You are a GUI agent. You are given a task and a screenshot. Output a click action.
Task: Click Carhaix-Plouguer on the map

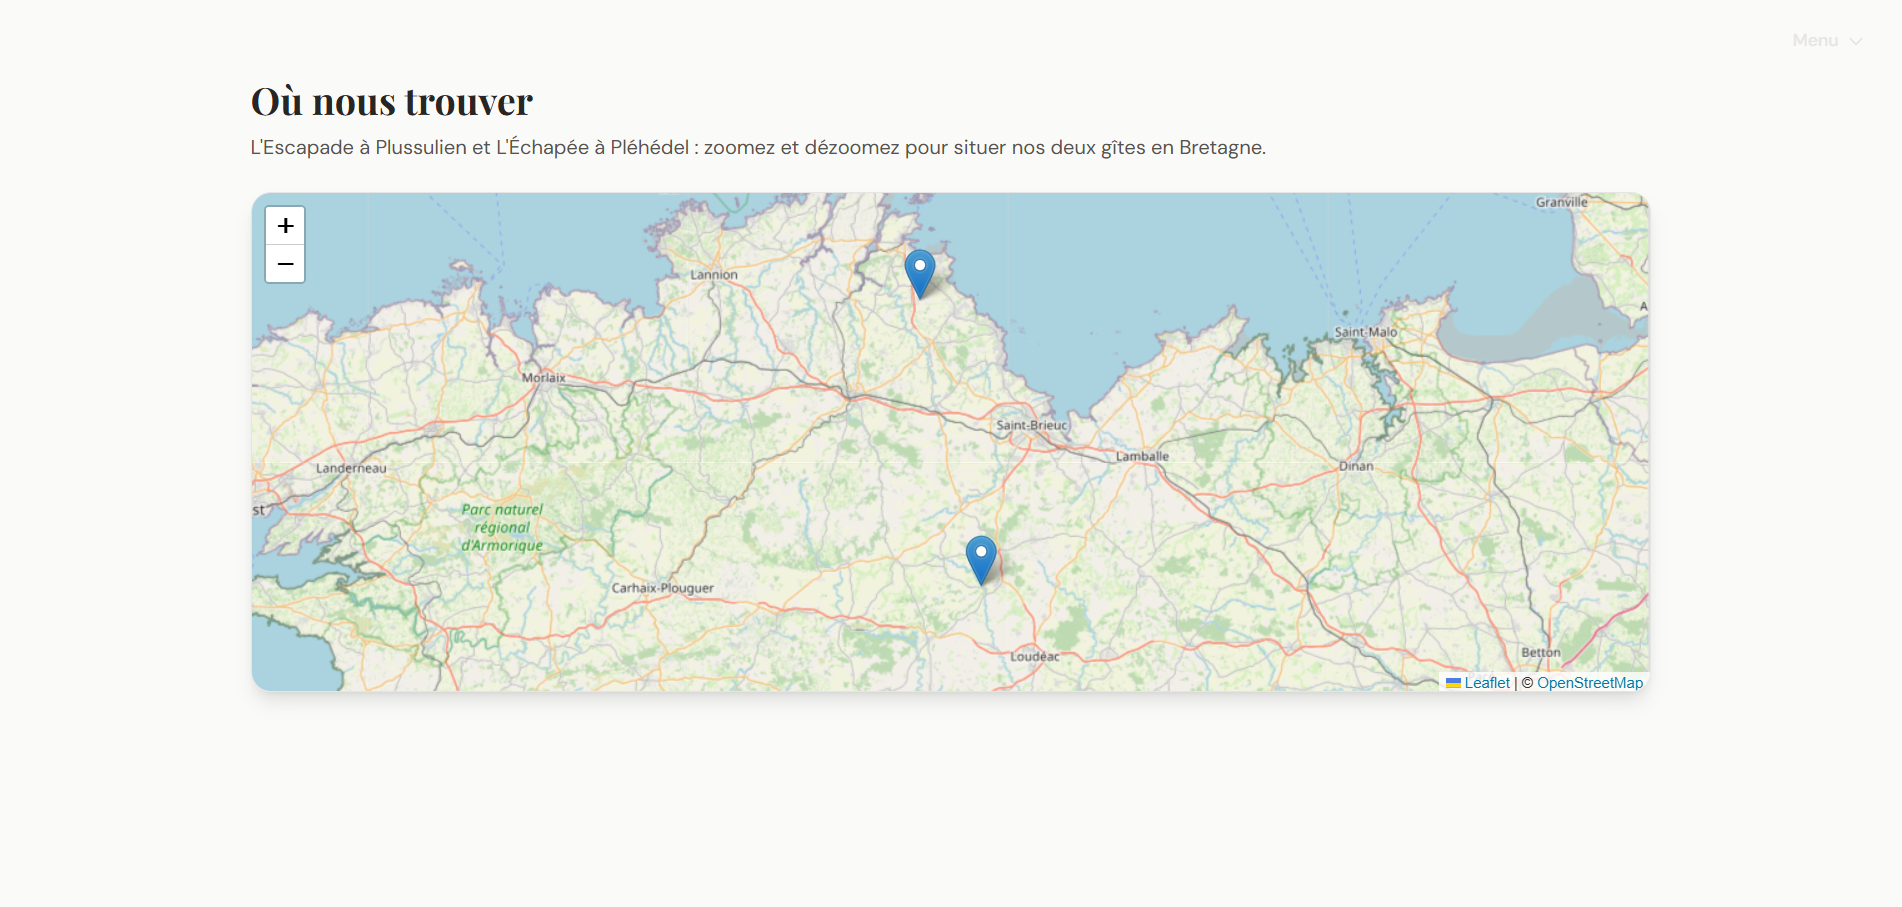click(662, 588)
